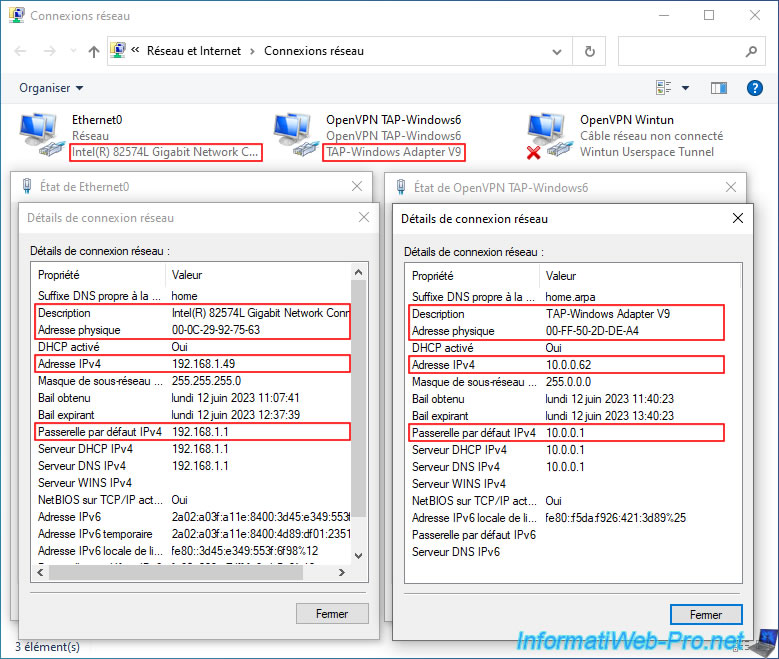
Task: Select the OpenVPN TAP-Windows6 adapter icon
Action: click(296, 135)
